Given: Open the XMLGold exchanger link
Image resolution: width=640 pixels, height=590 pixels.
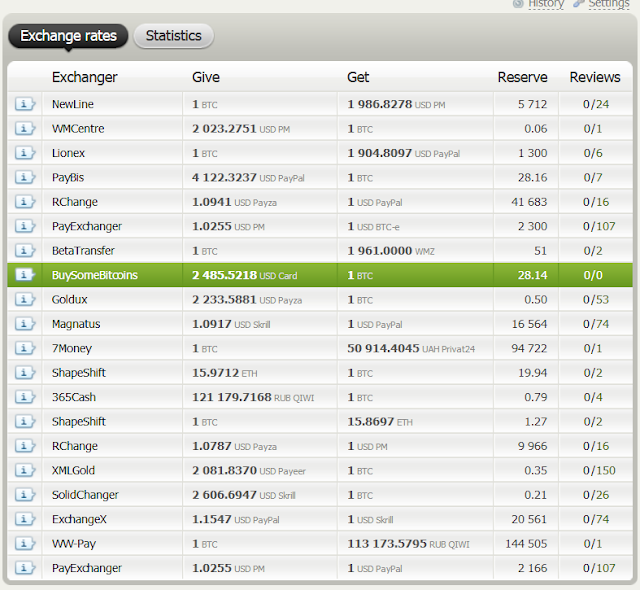Looking at the screenshot, I should (x=73, y=470).
